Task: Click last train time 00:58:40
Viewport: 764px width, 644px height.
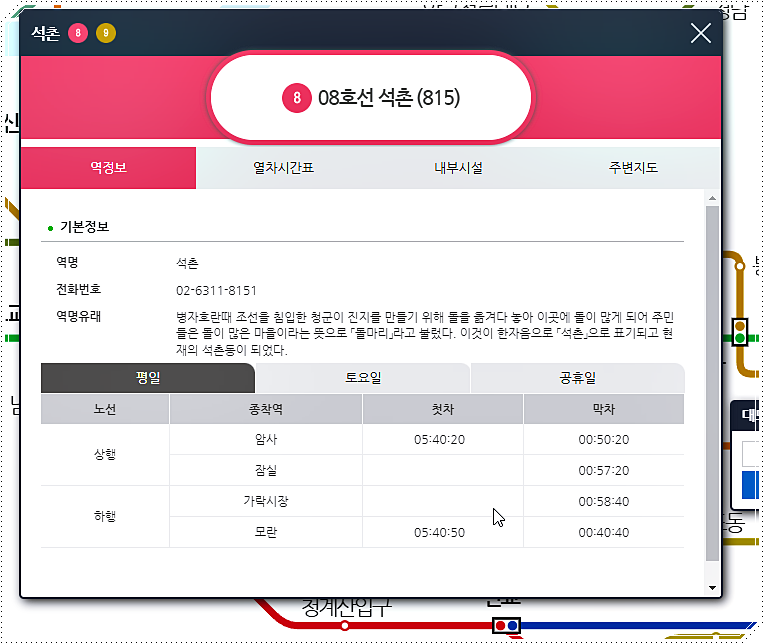Action: tap(604, 501)
